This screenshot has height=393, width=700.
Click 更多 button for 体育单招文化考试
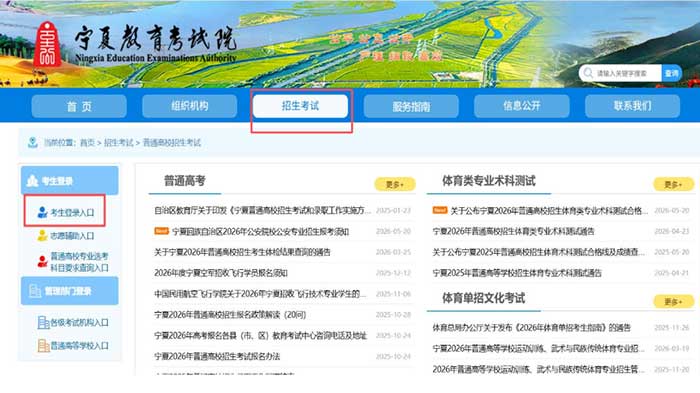(x=673, y=301)
